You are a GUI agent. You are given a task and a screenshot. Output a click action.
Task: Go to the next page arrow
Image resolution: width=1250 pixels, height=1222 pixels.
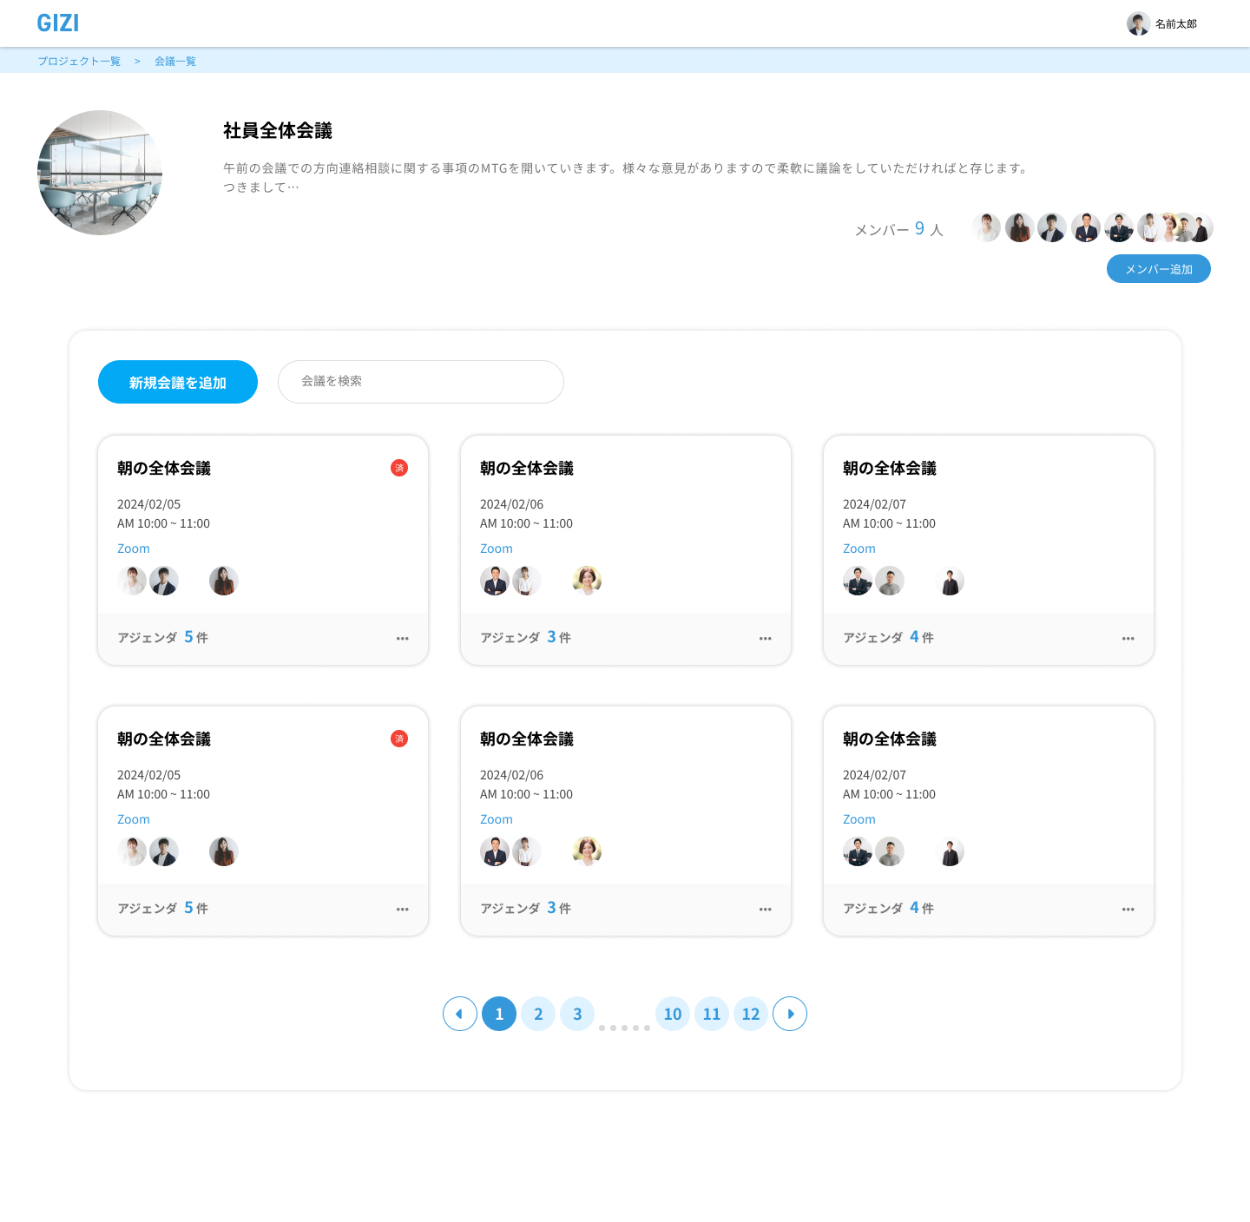click(790, 1014)
